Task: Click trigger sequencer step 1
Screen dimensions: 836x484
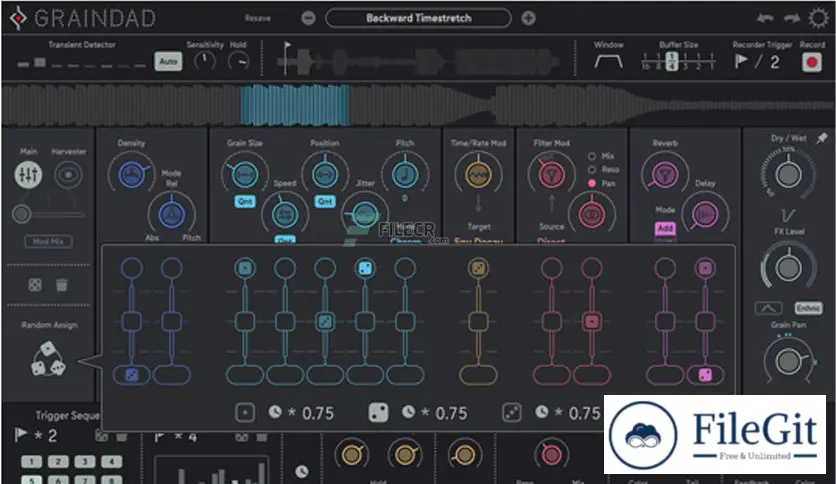Action: pyautogui.click(x=31, y=462)
